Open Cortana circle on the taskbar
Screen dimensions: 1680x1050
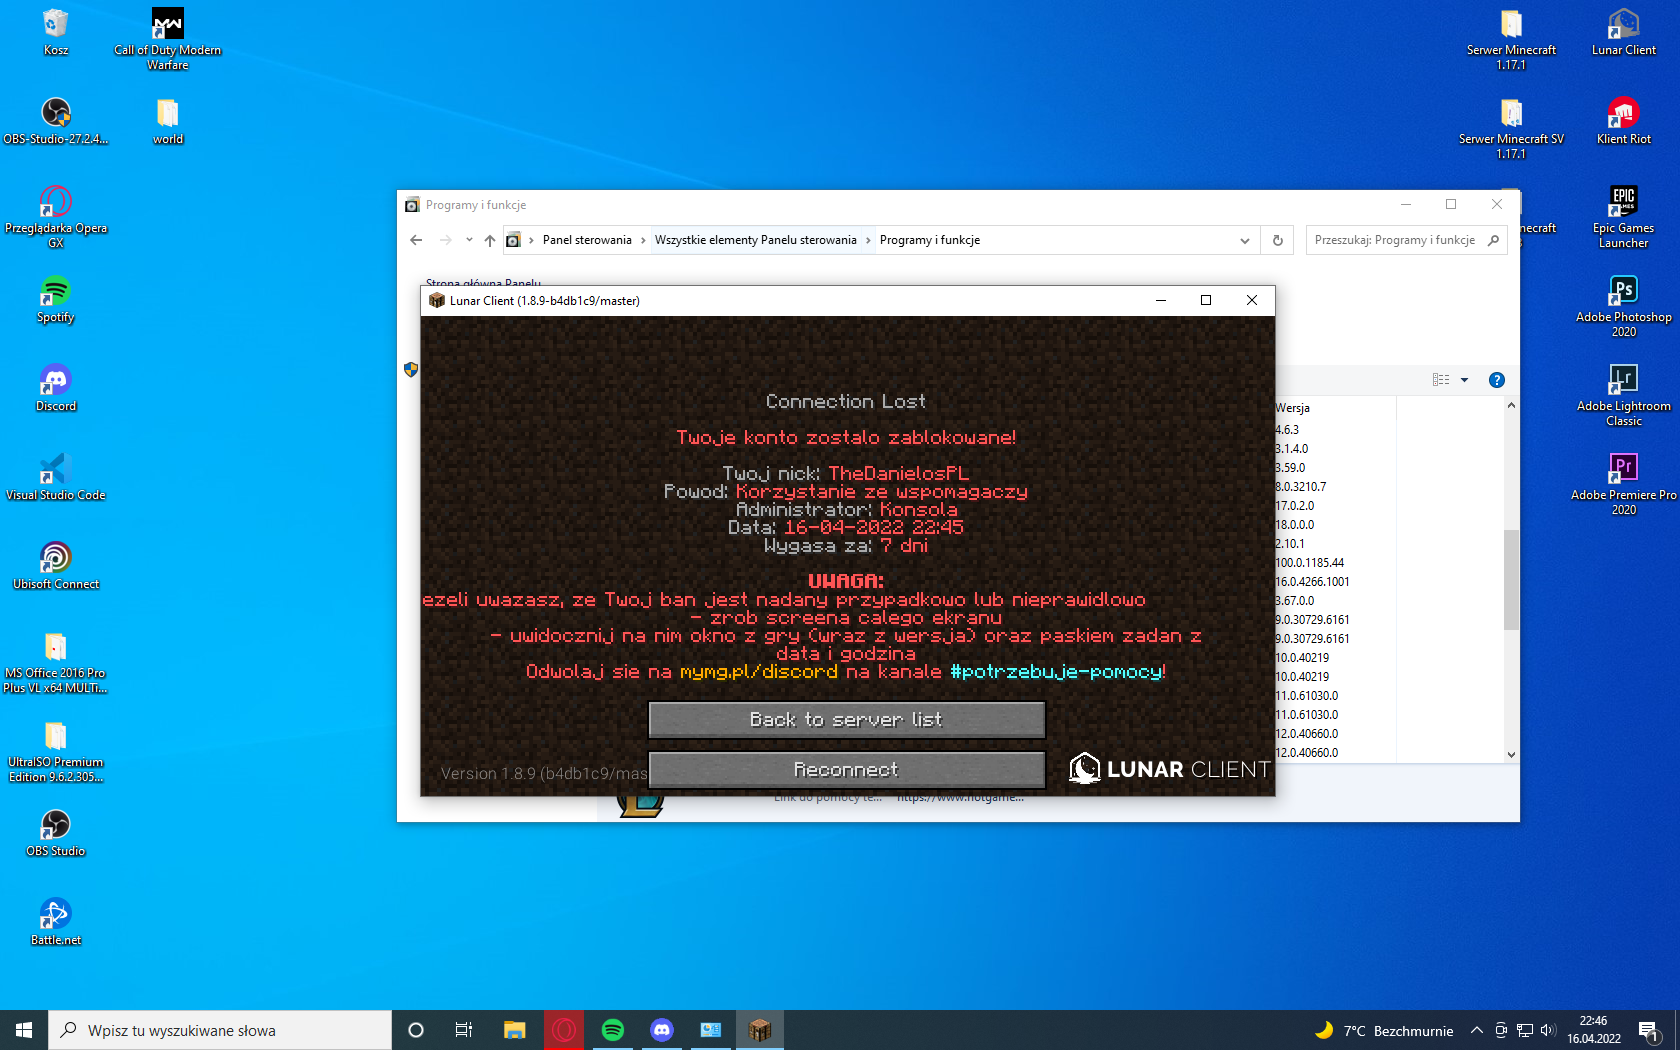[x=416, y=1030]
